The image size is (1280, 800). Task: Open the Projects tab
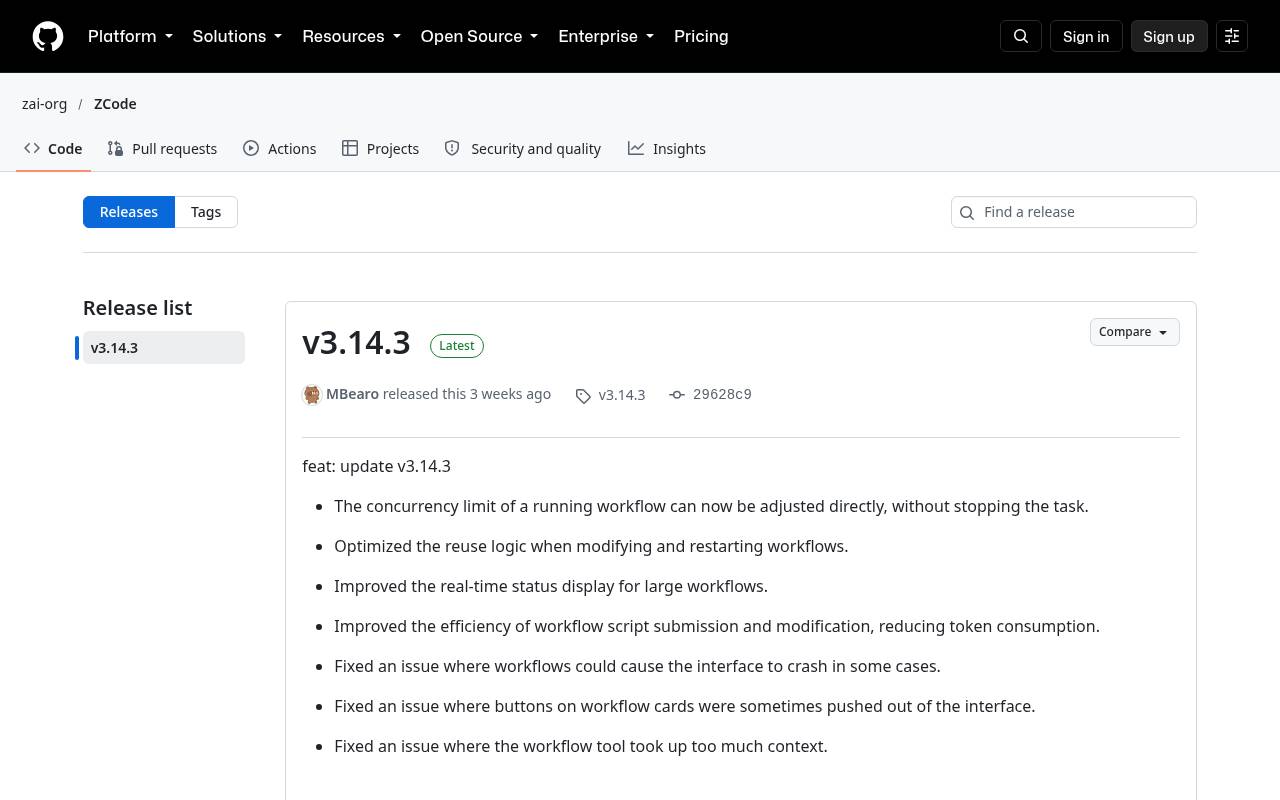(x=380, y=148)
